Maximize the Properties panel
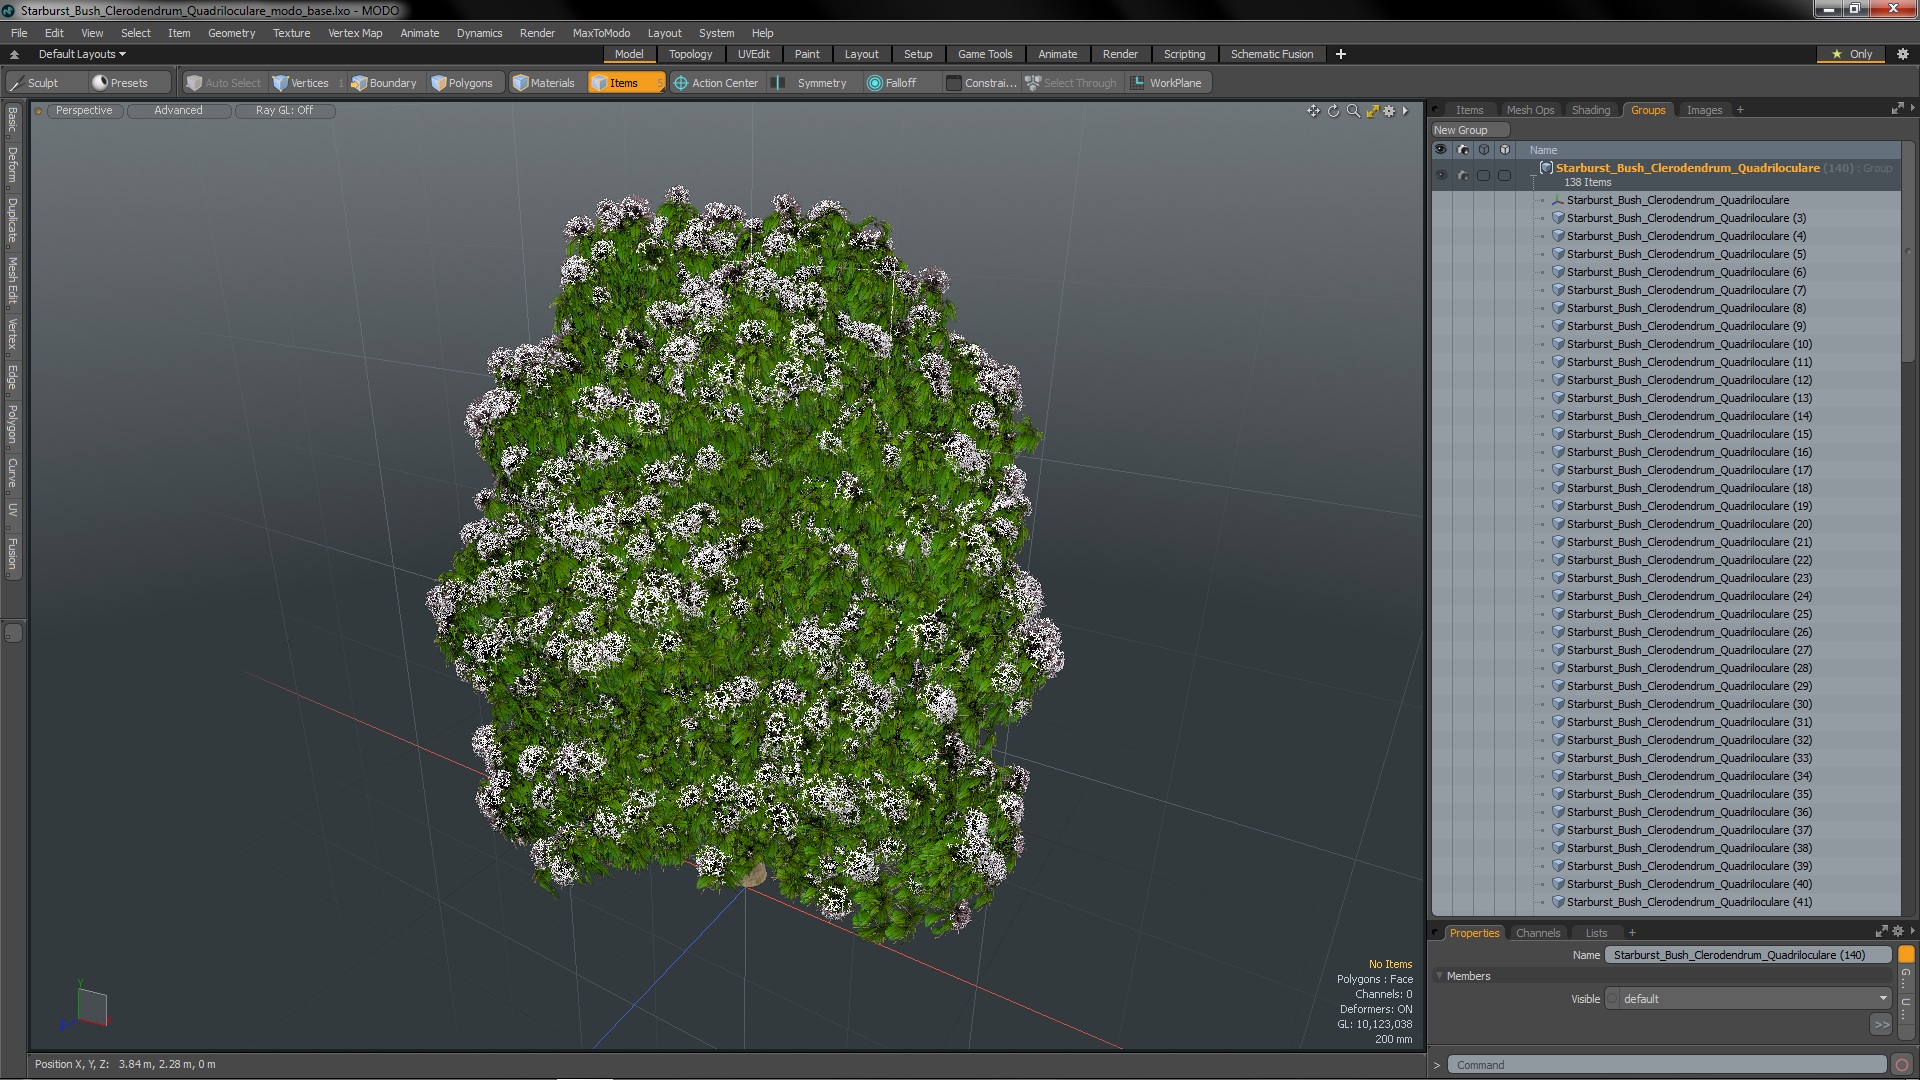The width and height of the screenshot is (1920, 1080). point(1881,932)
